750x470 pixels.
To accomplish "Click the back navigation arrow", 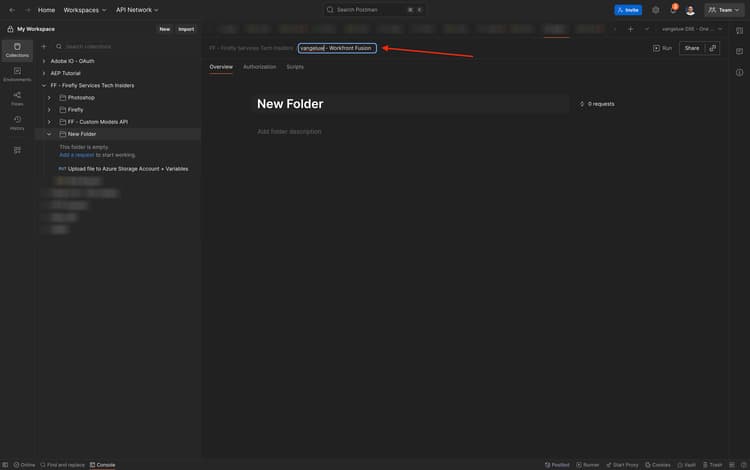I will point(12,10).
